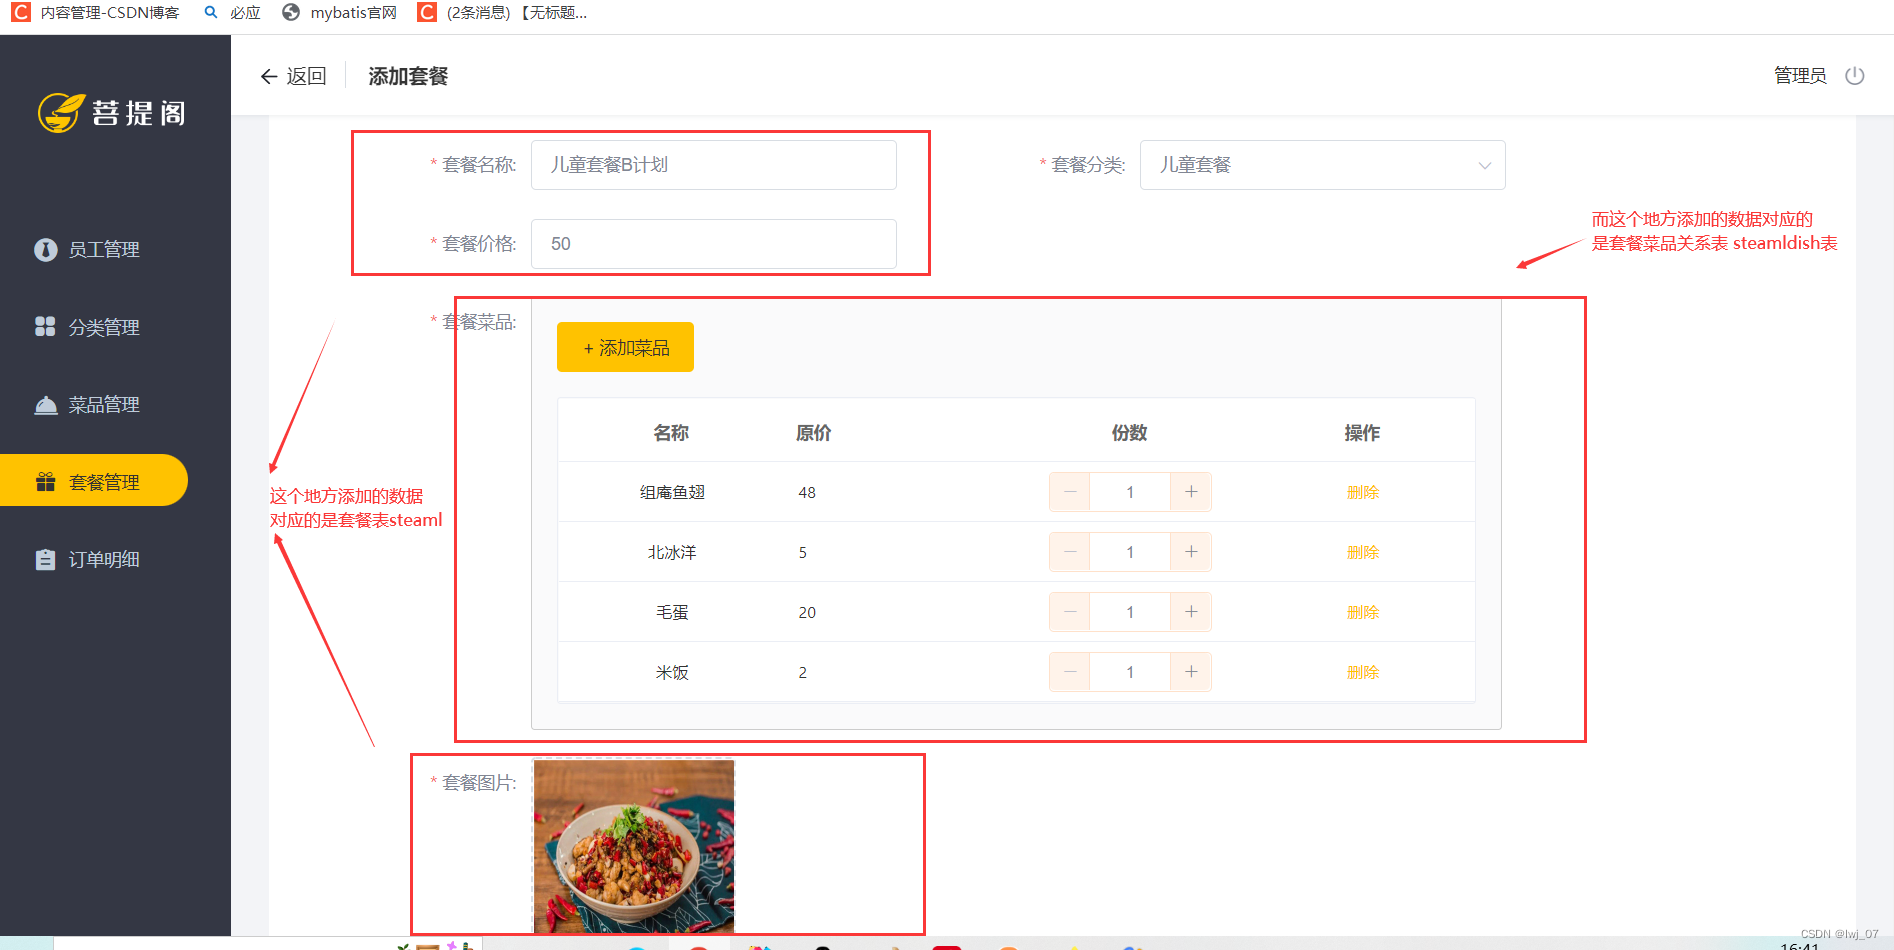The height and width of the screenshot is (950, 1894).
Task: Decrease quantity for 米饭
Action: tap(1070, 672)
